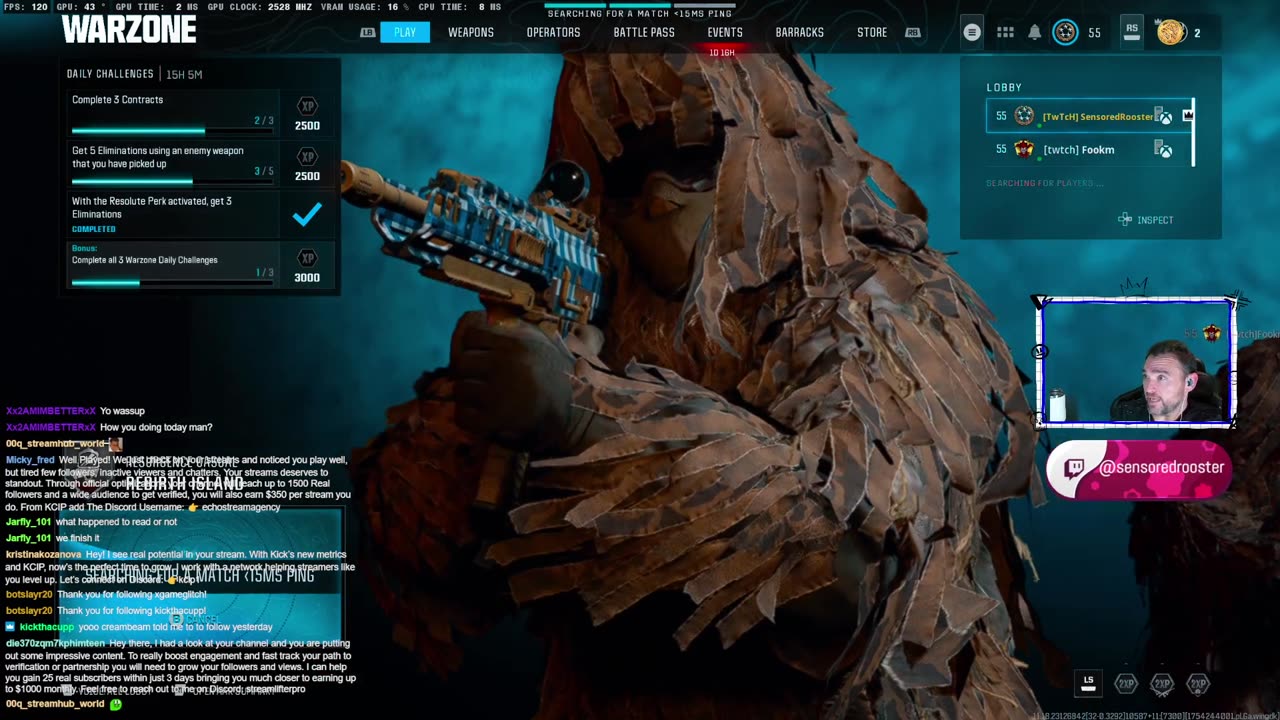Viewport: 1280px width, 720px height.
Task: Open the main menu hamburger icon
Action: tap(971, 32)
